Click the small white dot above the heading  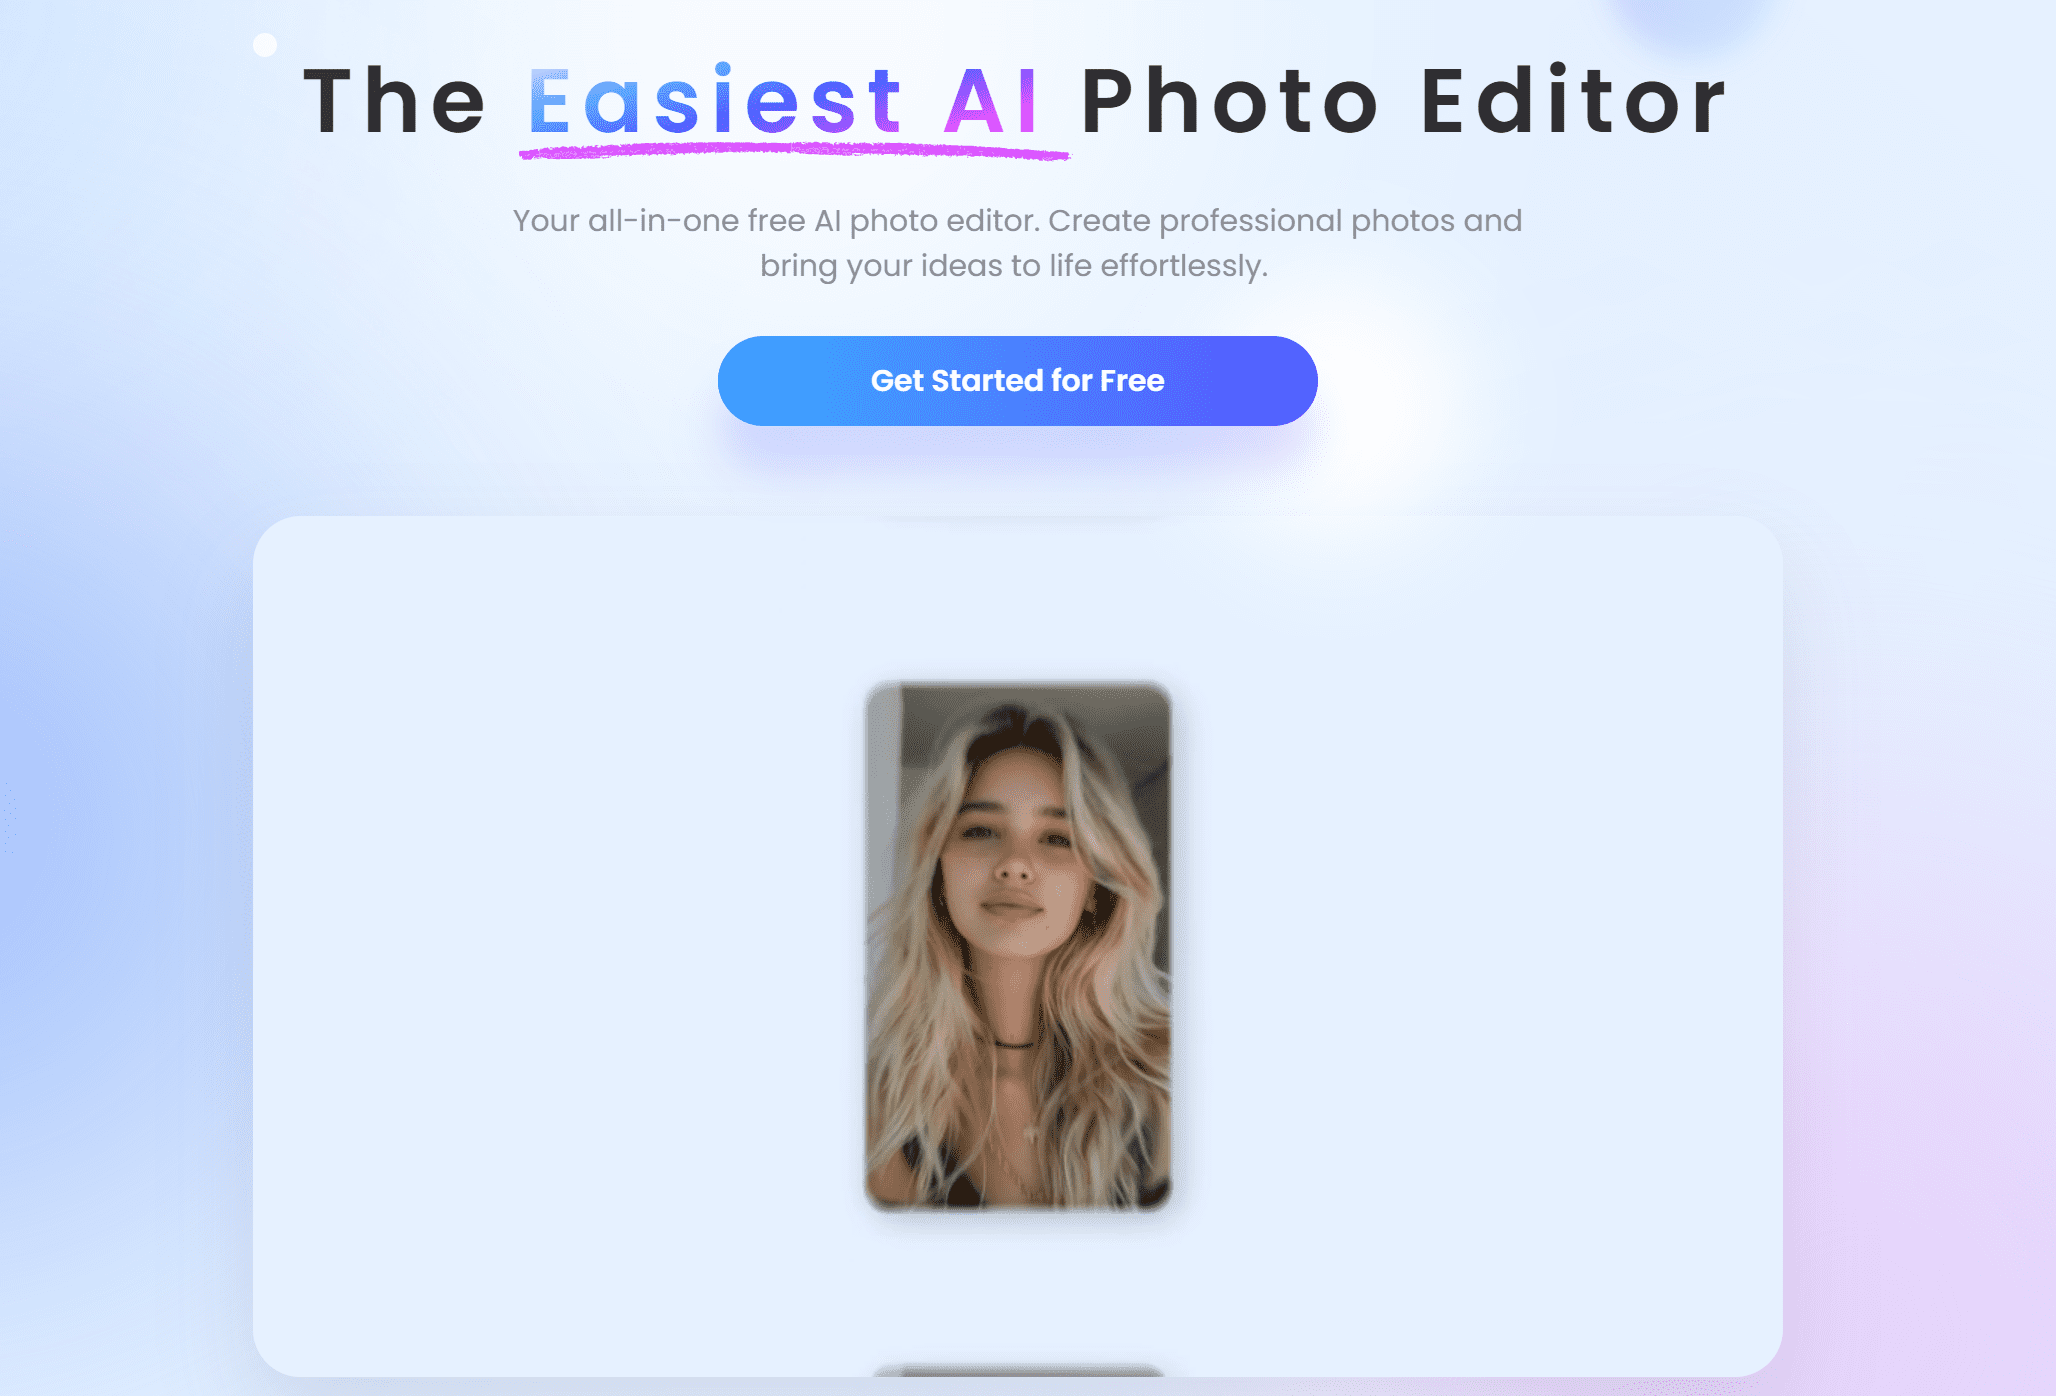[x=265, y=45]
